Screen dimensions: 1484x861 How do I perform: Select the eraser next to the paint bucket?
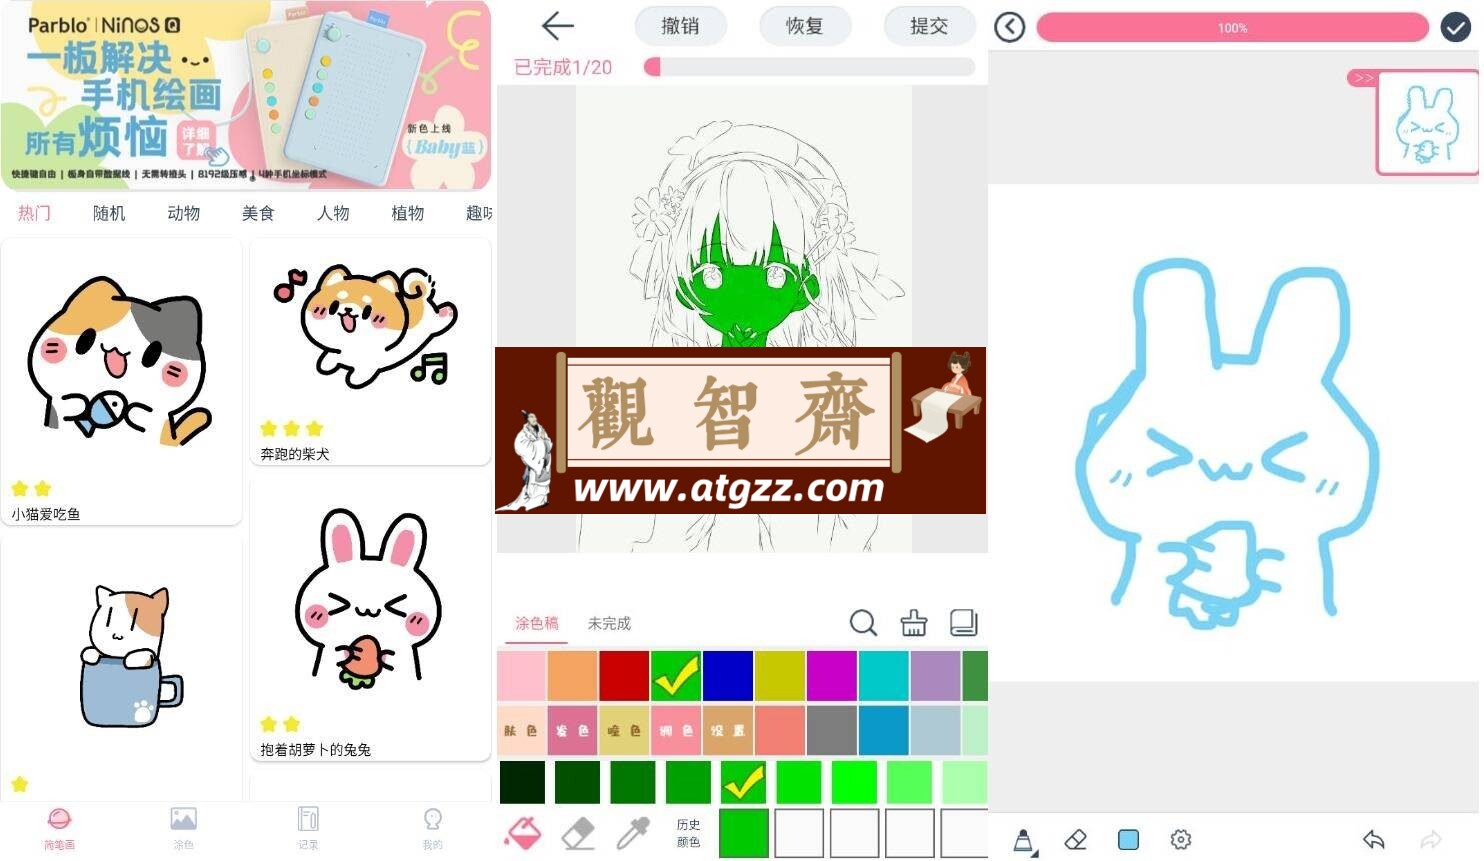tap(578, 833)
